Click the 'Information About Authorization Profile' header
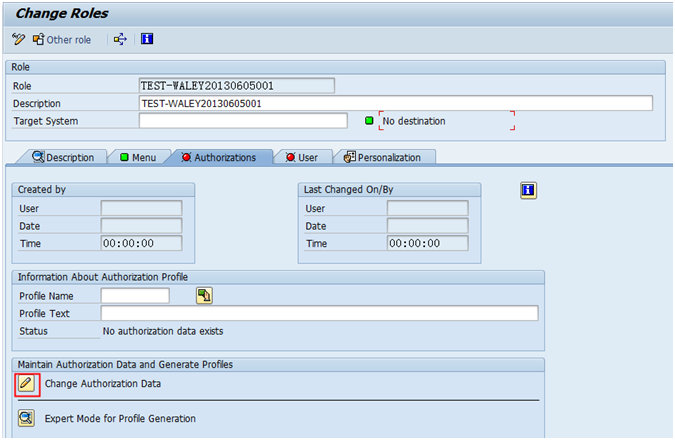This screenshot has width=675, height=440. (x=102, y=277)
